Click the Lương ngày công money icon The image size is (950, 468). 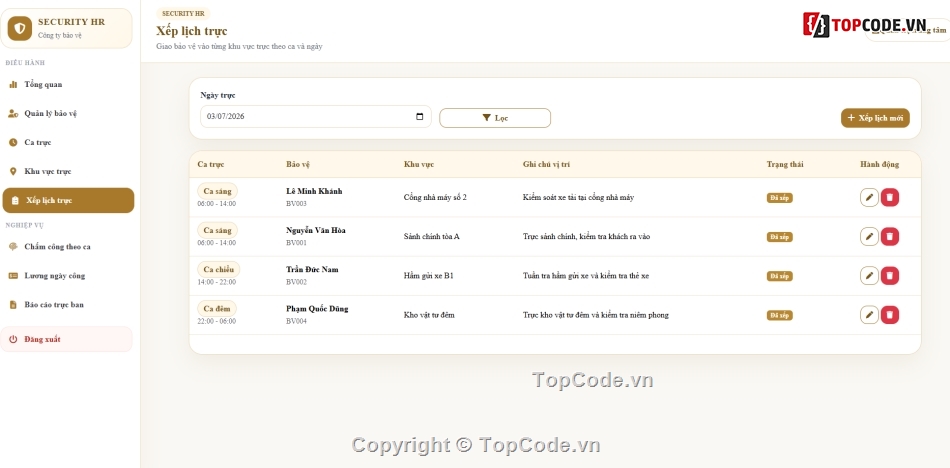pyautogui.click(x=13, y=276)
